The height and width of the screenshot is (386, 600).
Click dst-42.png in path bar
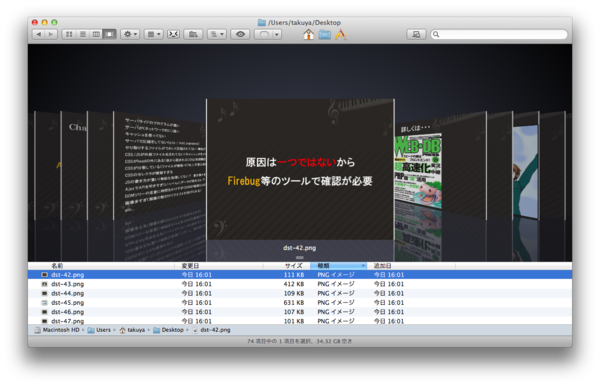pyautogui.click(x=211, y=330)
